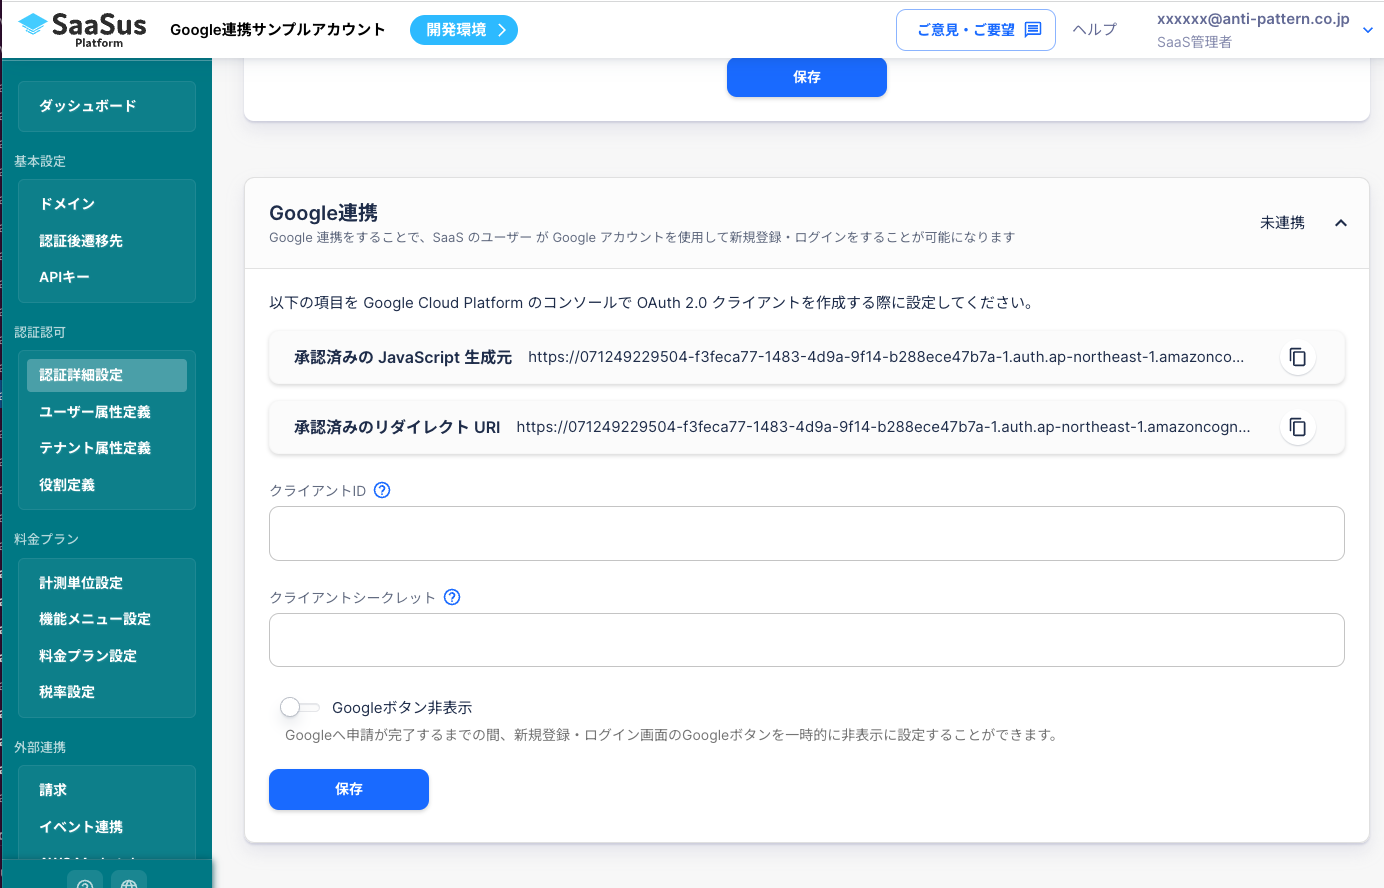
Task: Click the JavaScript 生成元 URL text
Action: 886,357
